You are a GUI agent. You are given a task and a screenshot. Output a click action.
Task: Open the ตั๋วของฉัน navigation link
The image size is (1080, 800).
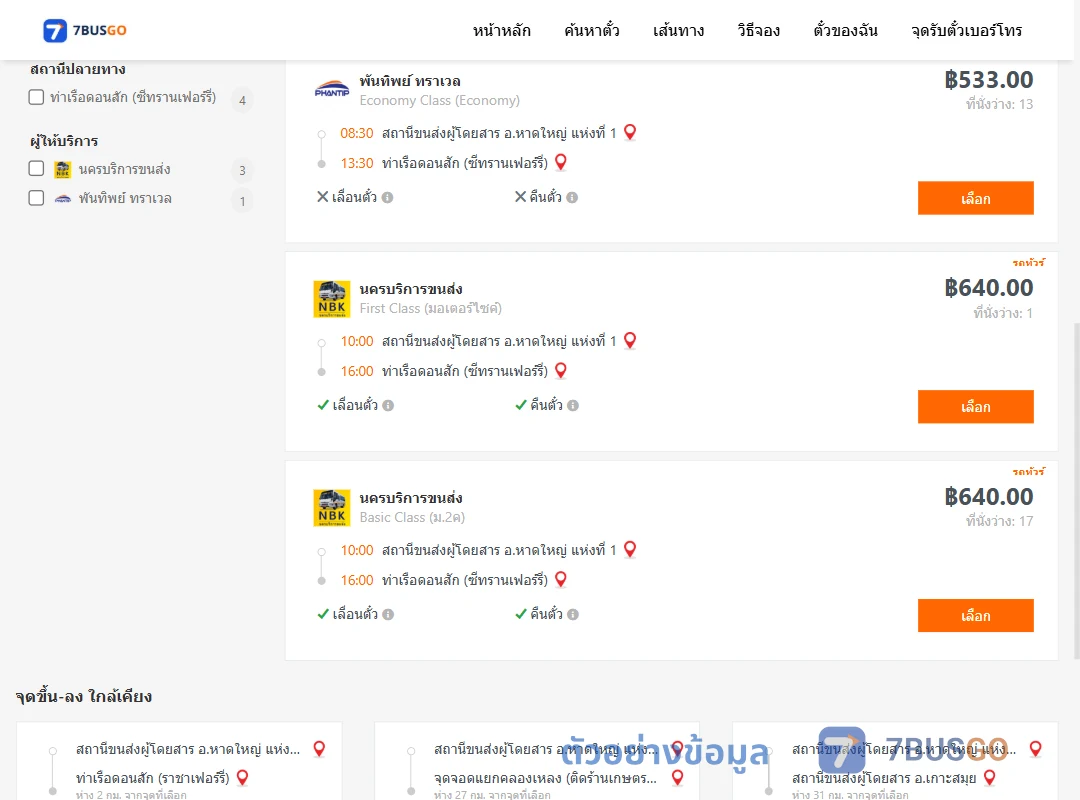pos(845,30)
